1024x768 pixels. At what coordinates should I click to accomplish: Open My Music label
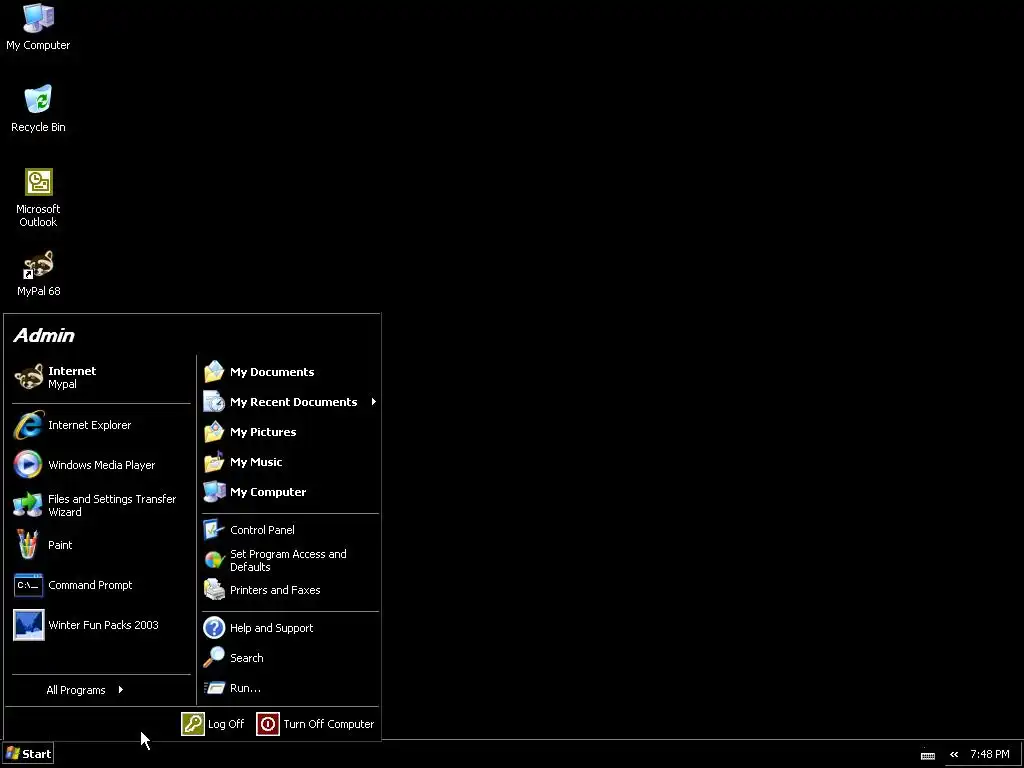coord(256,462)
